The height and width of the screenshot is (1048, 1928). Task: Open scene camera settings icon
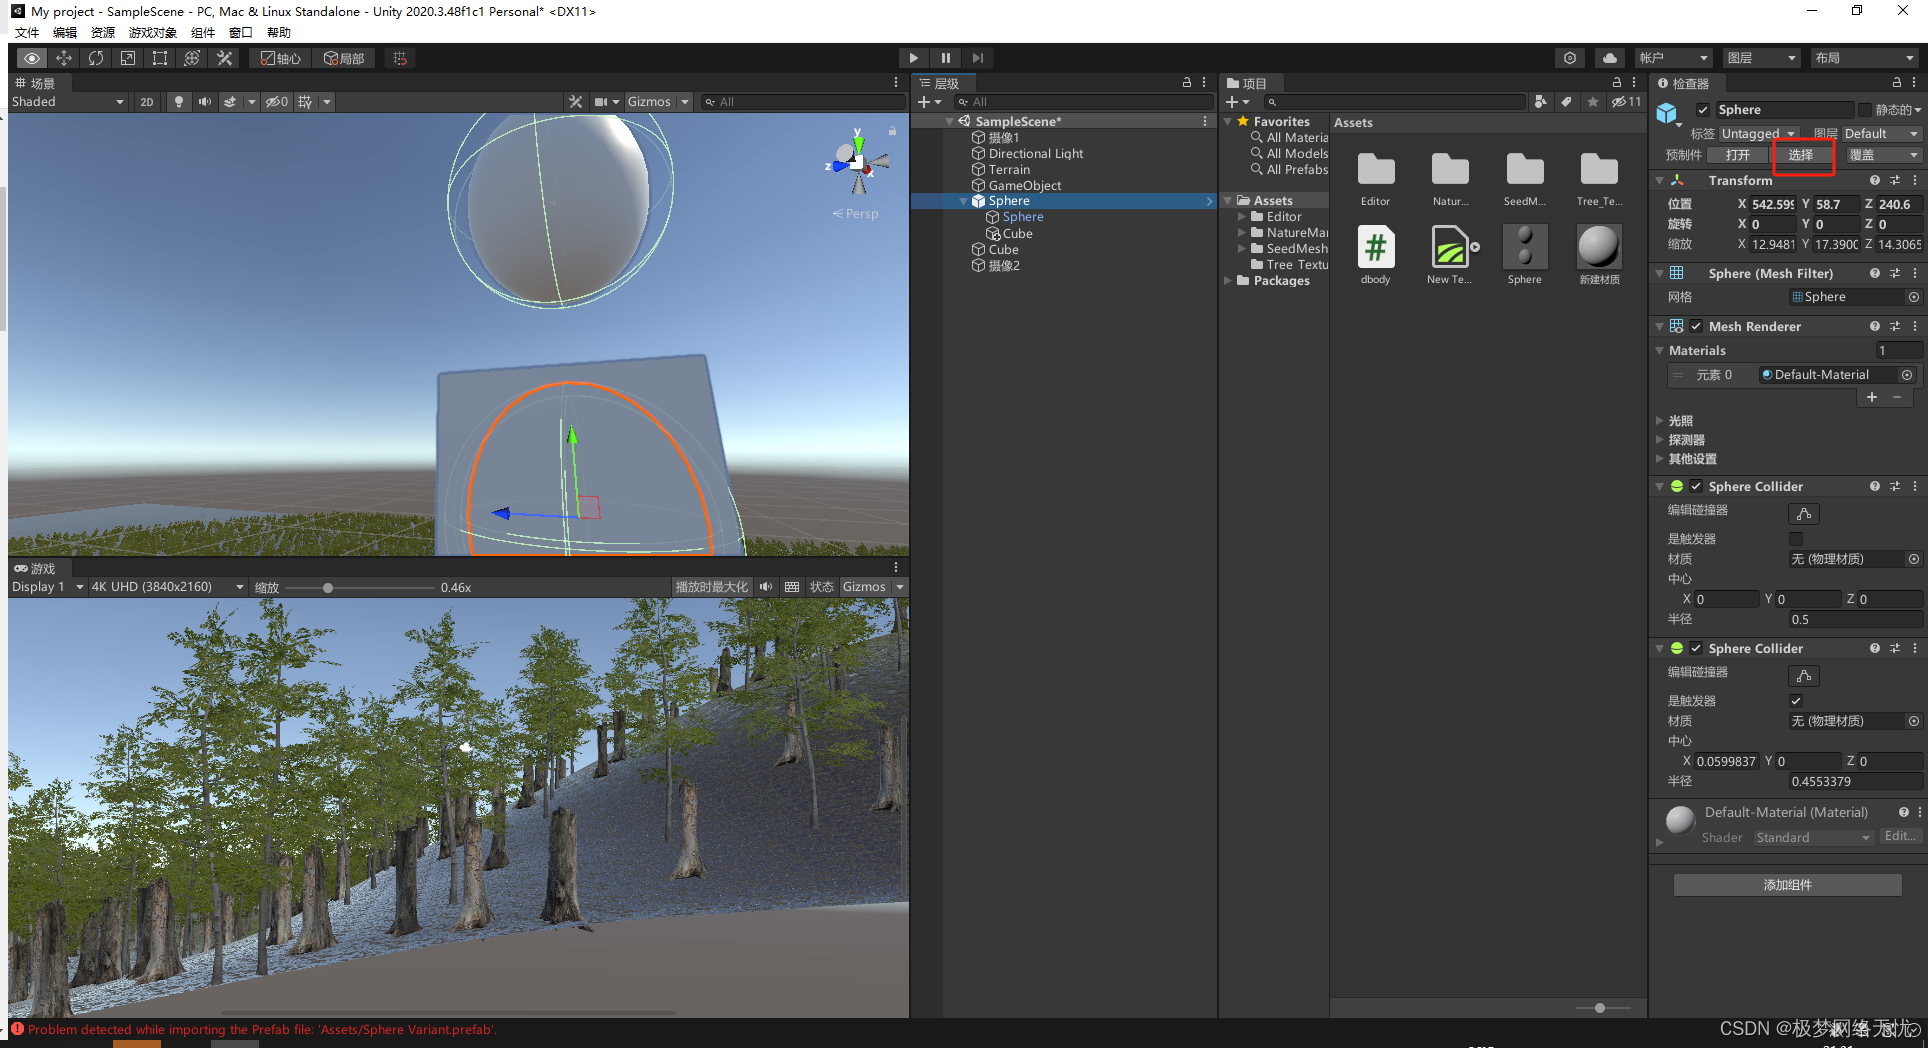601,102
